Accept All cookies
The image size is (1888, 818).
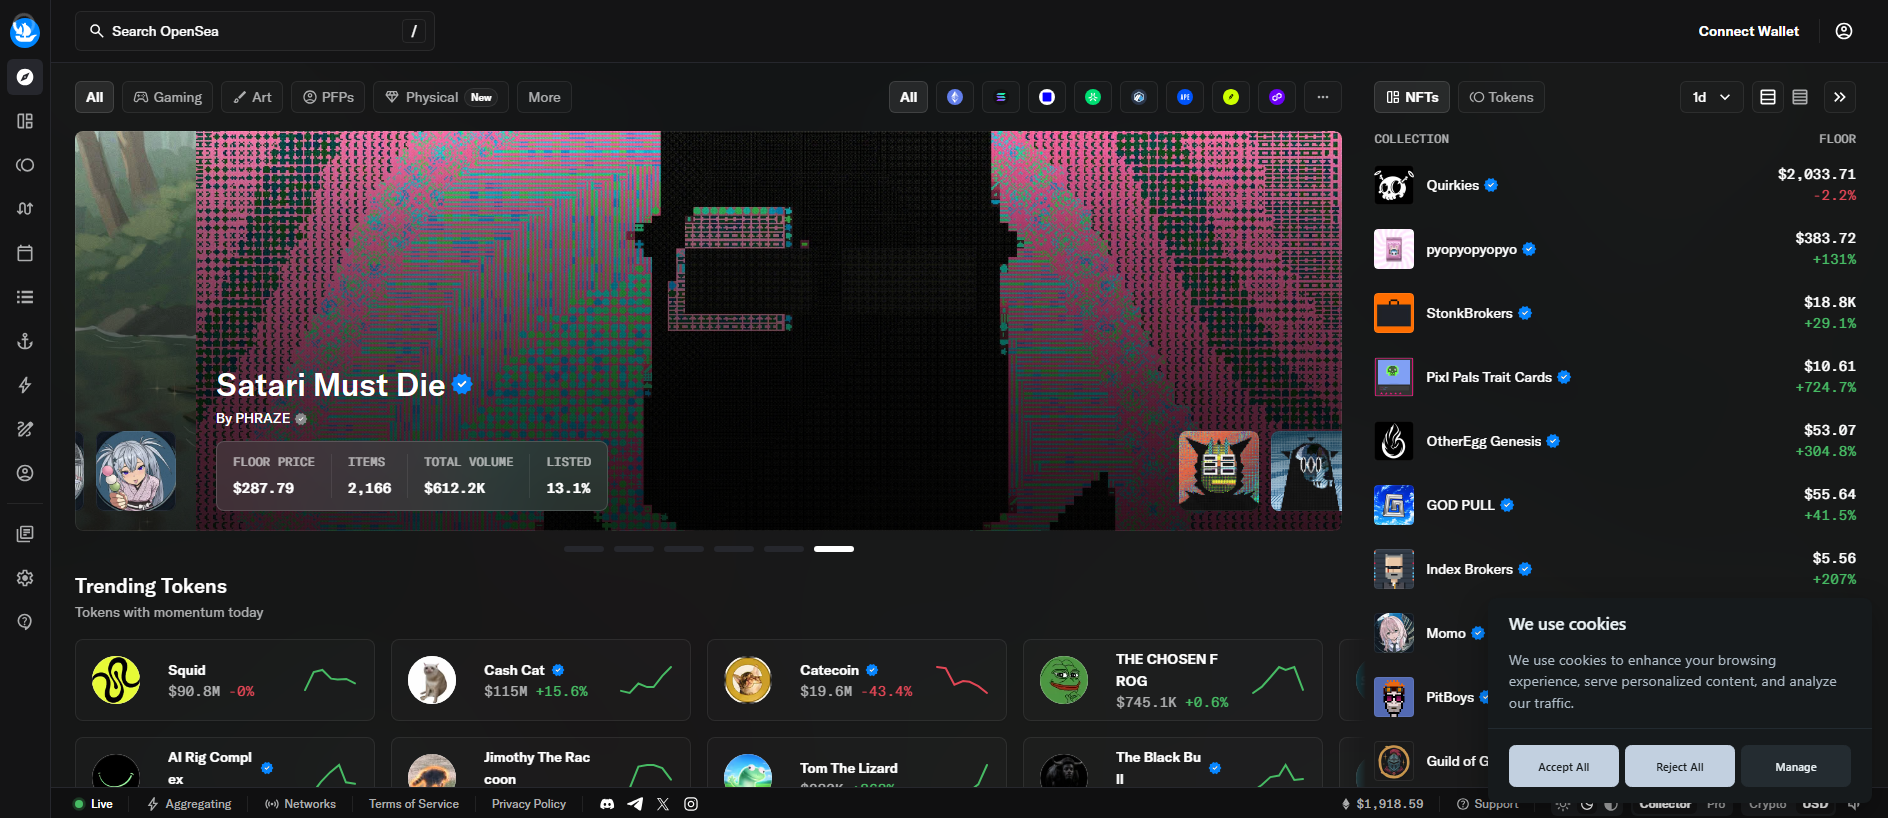coord(1563,767)
